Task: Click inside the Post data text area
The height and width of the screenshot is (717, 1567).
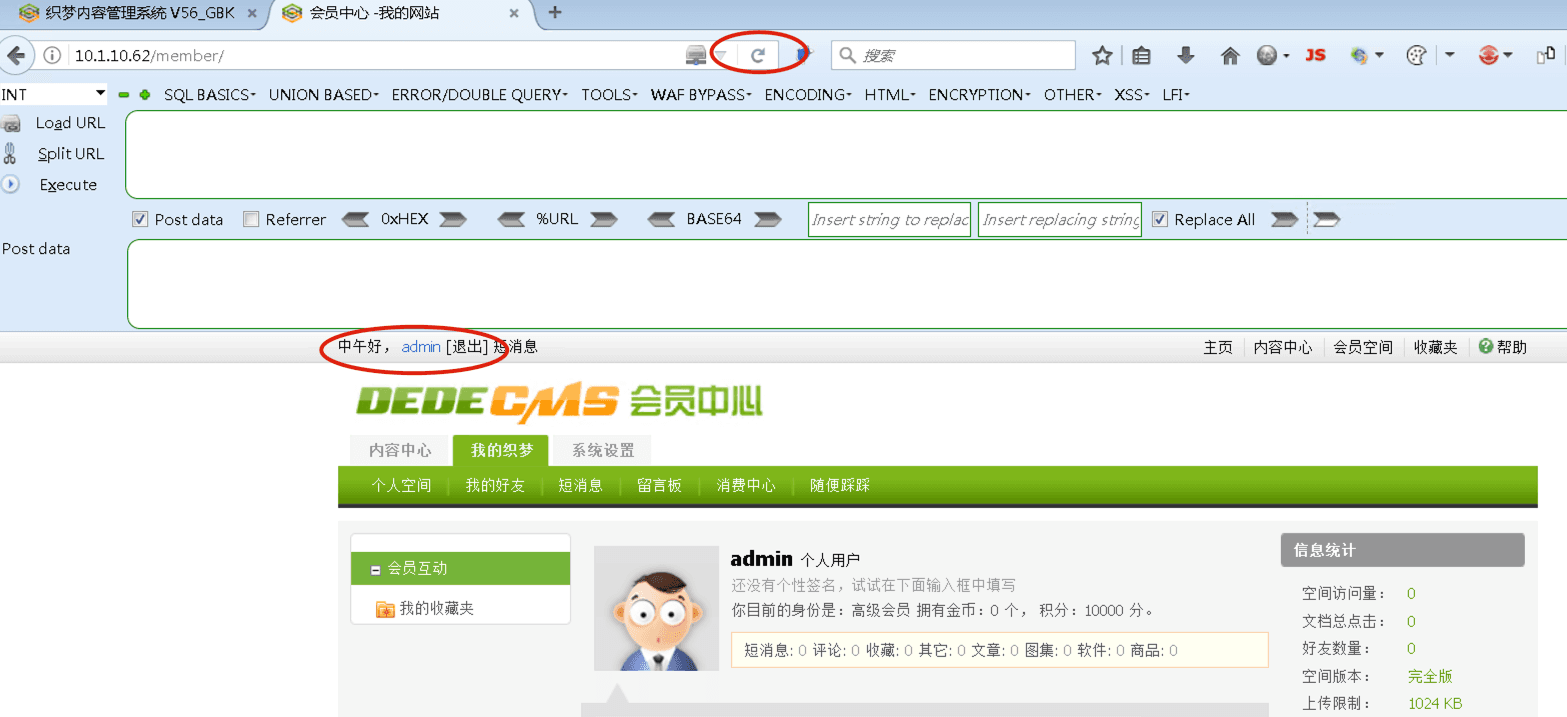Action: (847, 284)
